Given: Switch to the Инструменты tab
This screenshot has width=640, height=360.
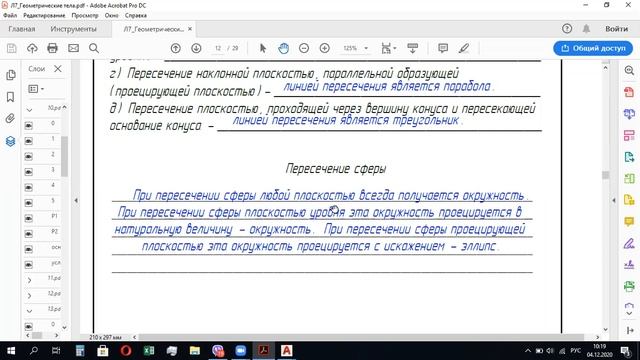Looking at the screenshot, I should click(x=73, y=29).
